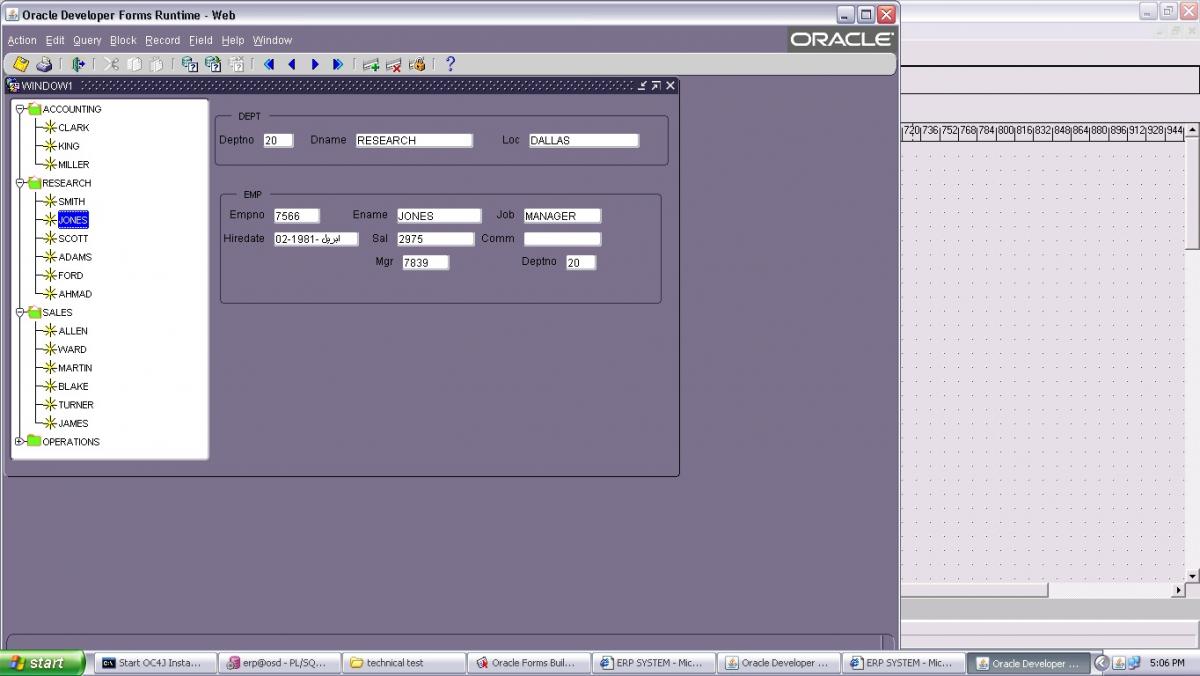Collapse the RESEARCH department node
The image size is (1200, 676).
coord(20,183)
